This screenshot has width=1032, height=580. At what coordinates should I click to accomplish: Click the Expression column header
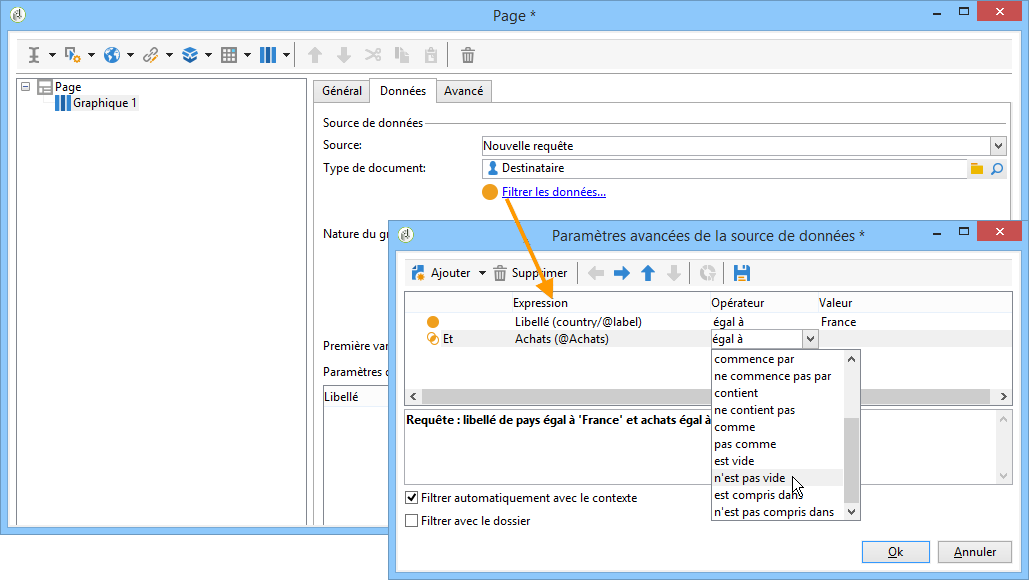540,303
